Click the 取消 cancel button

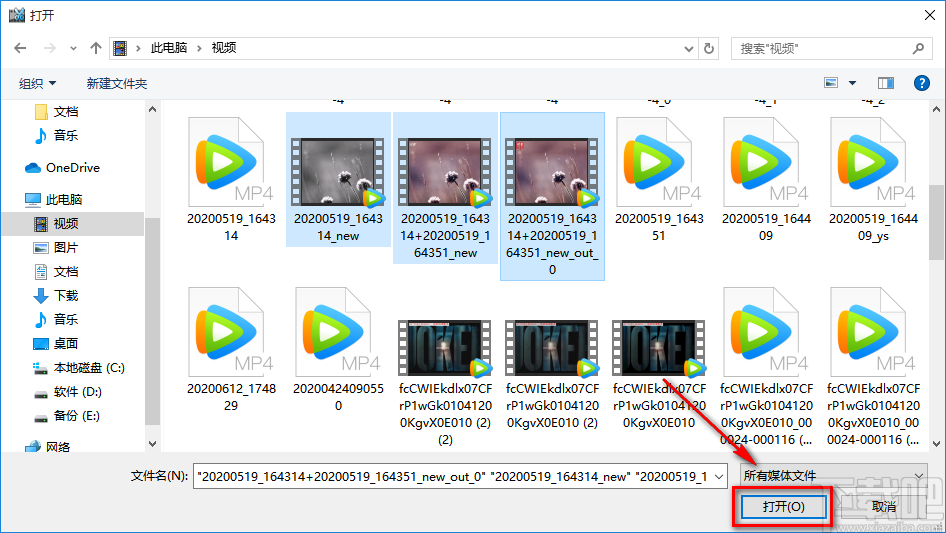tap(884, 506)
